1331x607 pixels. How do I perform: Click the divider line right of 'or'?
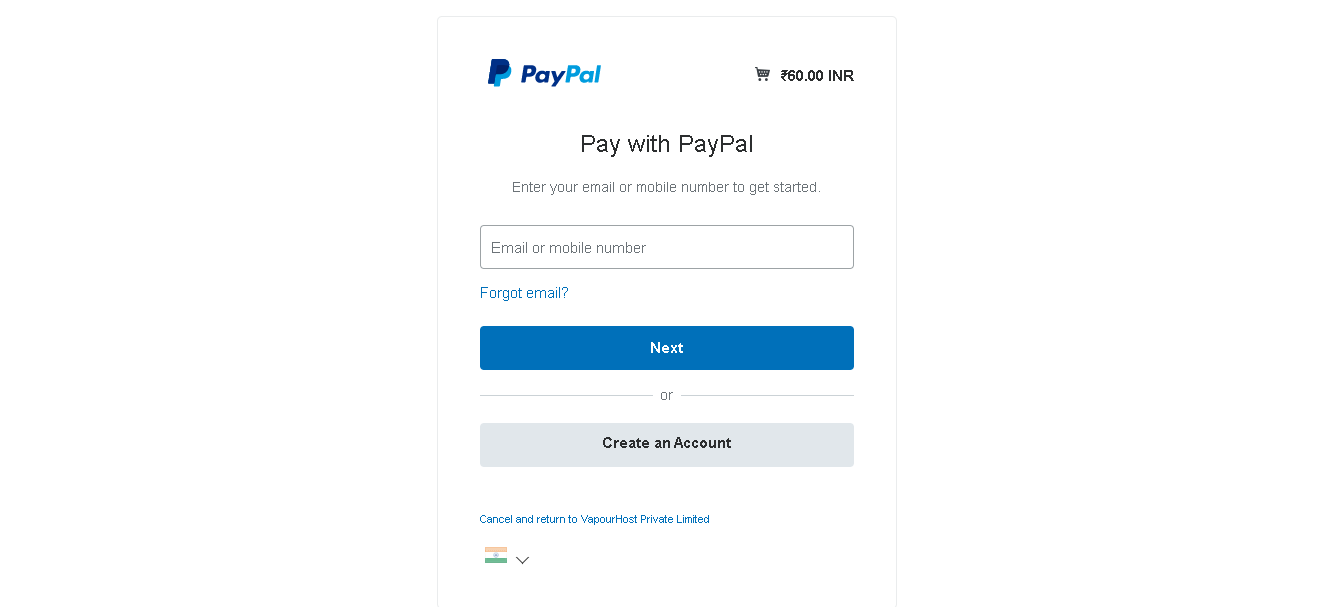[x=767, y=395]
